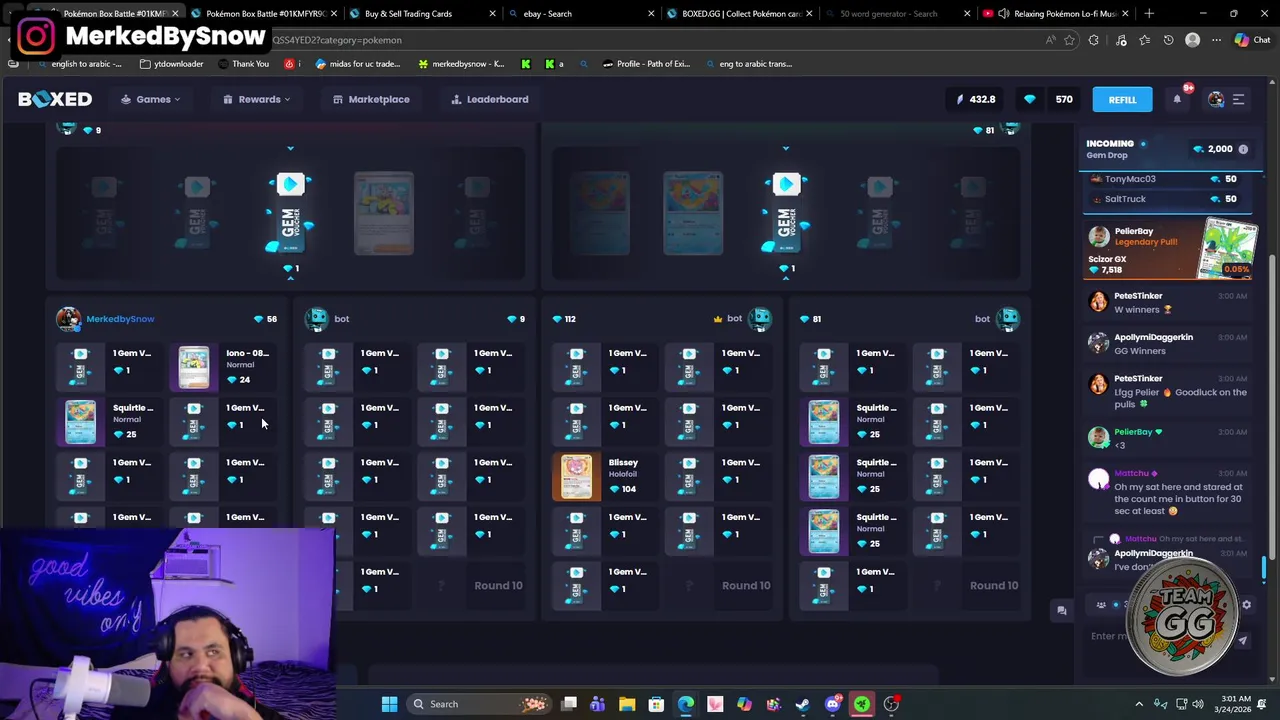
Task: Open the browser 'Settings and more' menu
Action: (x=1216, y=40)
